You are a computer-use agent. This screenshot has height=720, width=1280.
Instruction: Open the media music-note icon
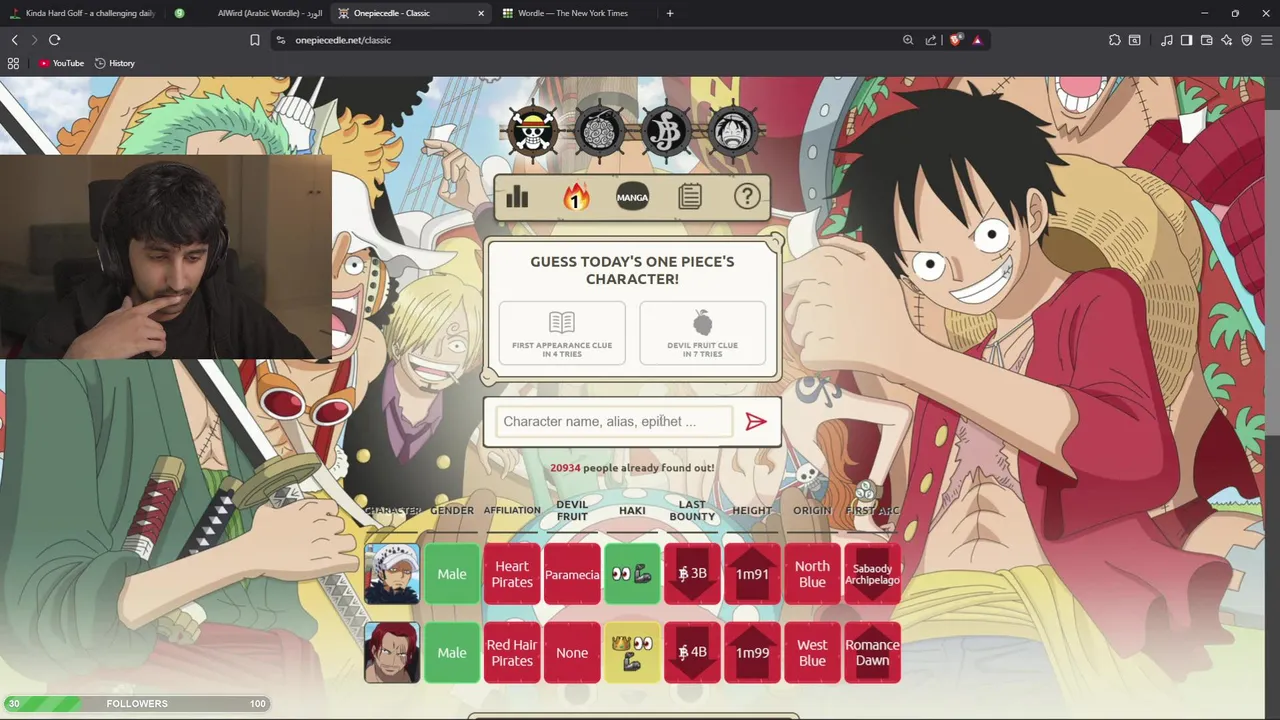(1167, 40)
